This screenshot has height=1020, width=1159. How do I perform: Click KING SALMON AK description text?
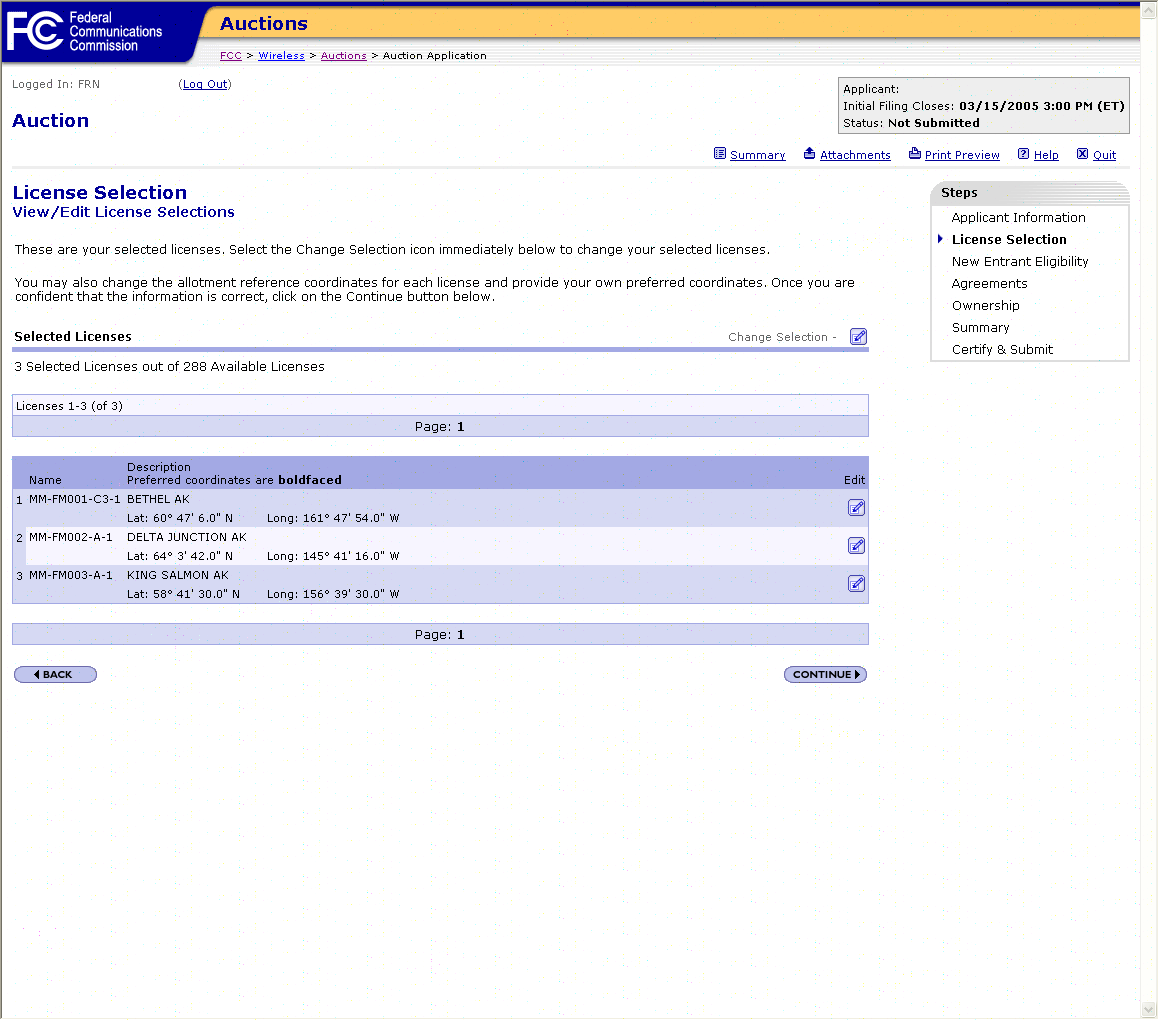(177, 576)
